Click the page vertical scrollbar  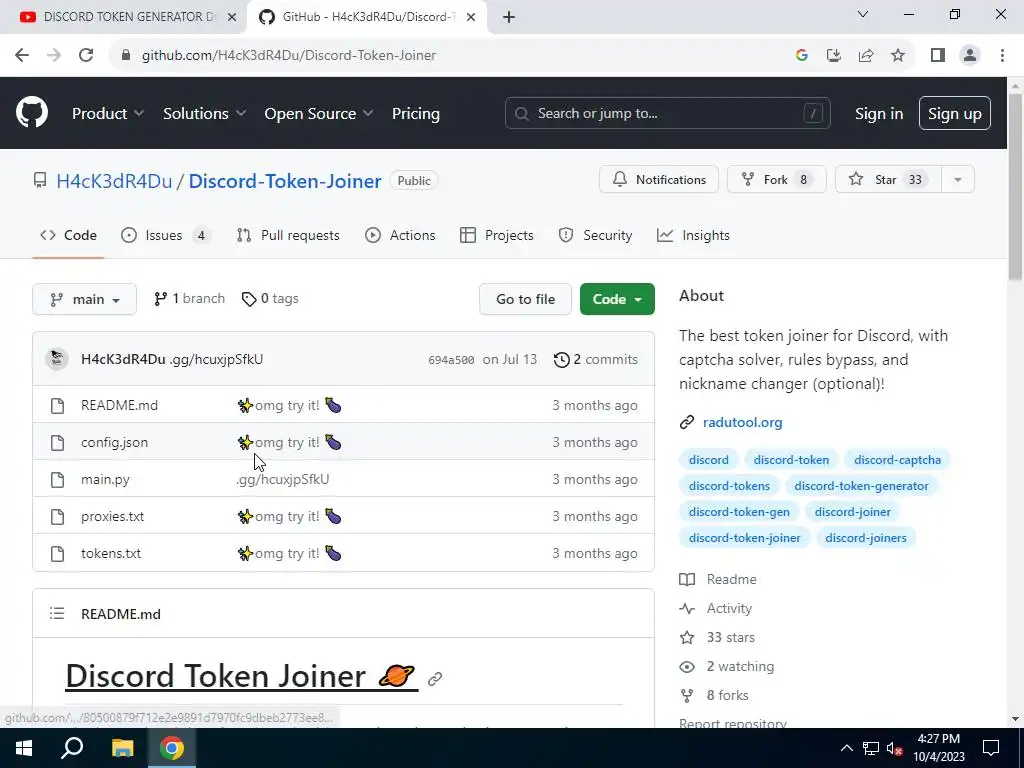1016,189
